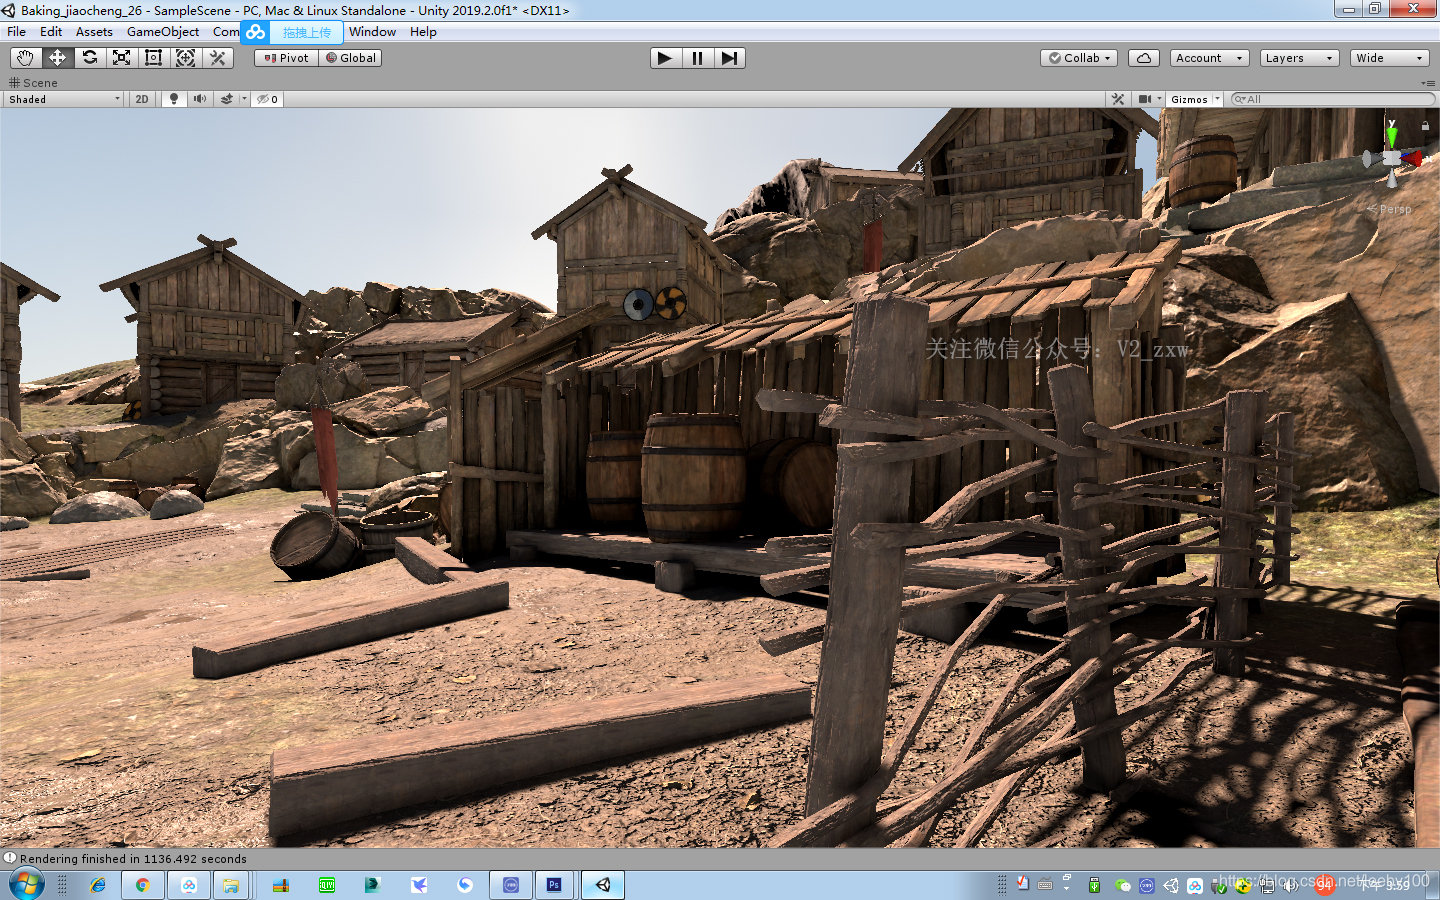Screen dimensions: 1440x900
Task: Select the Scene tab
Action: pyautogui.click(x=33, y=83)
